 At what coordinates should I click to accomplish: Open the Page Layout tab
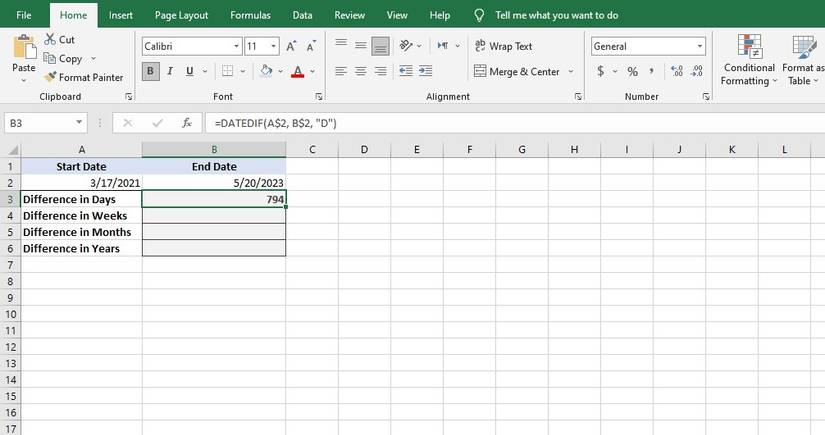181,16
